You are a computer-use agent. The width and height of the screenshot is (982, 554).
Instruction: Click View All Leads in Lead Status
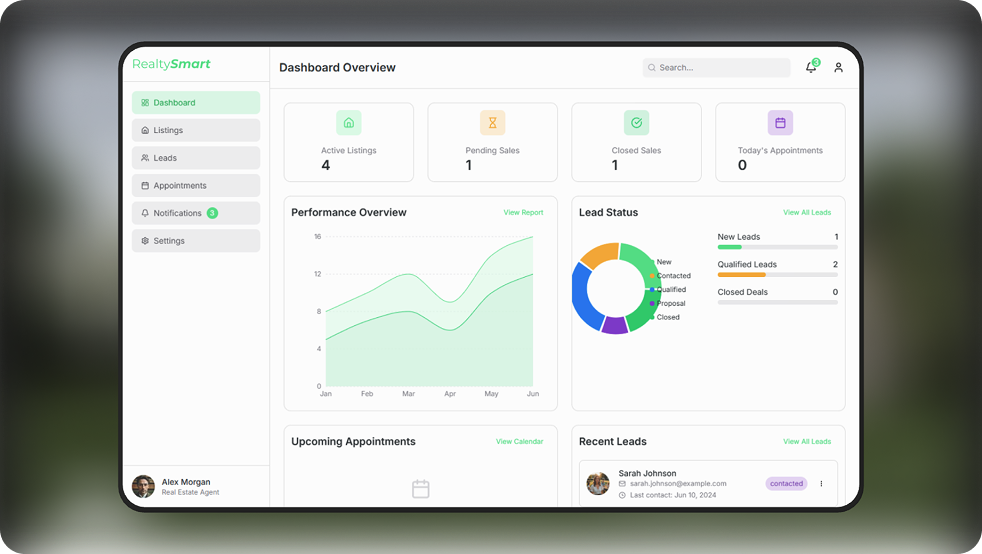(x=806, y=213)
